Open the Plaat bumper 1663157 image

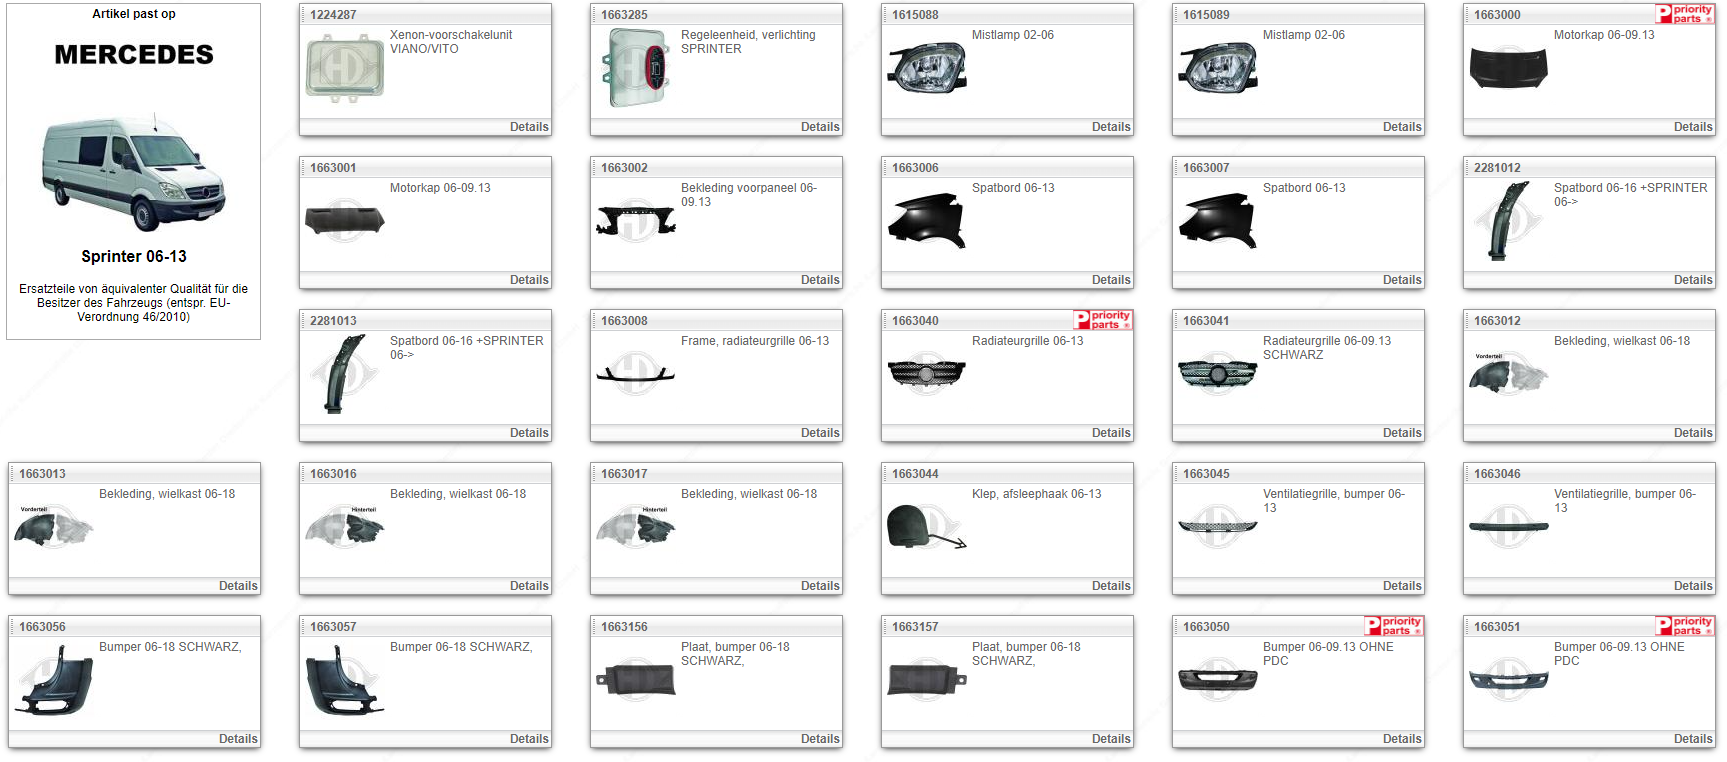927,680
